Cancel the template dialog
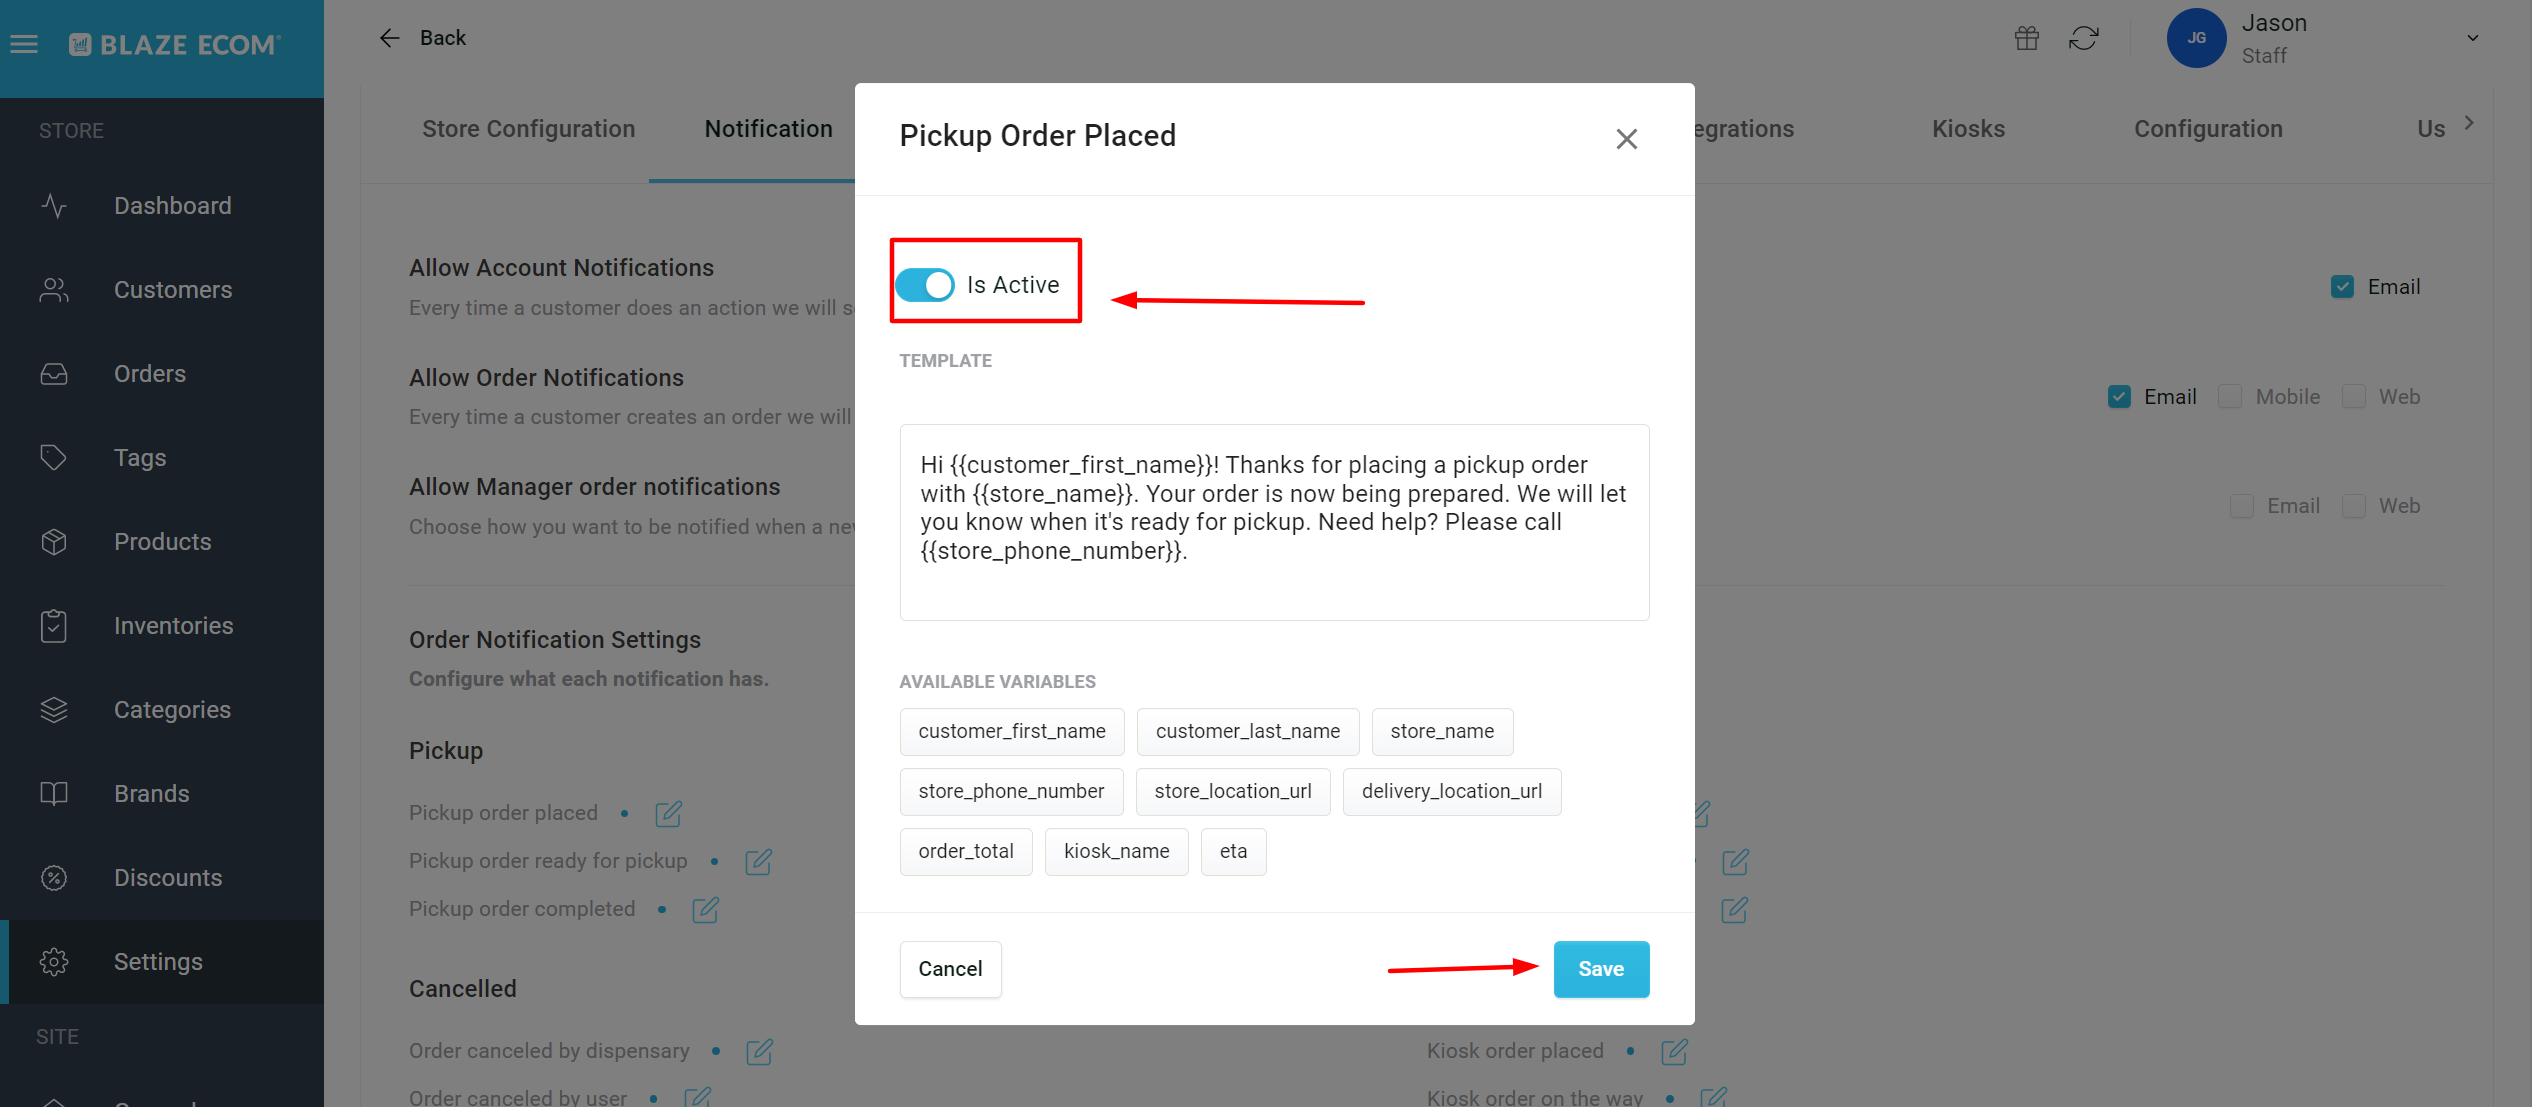2532x1107 pixels. pyautogui.click(x=950, y=969)
